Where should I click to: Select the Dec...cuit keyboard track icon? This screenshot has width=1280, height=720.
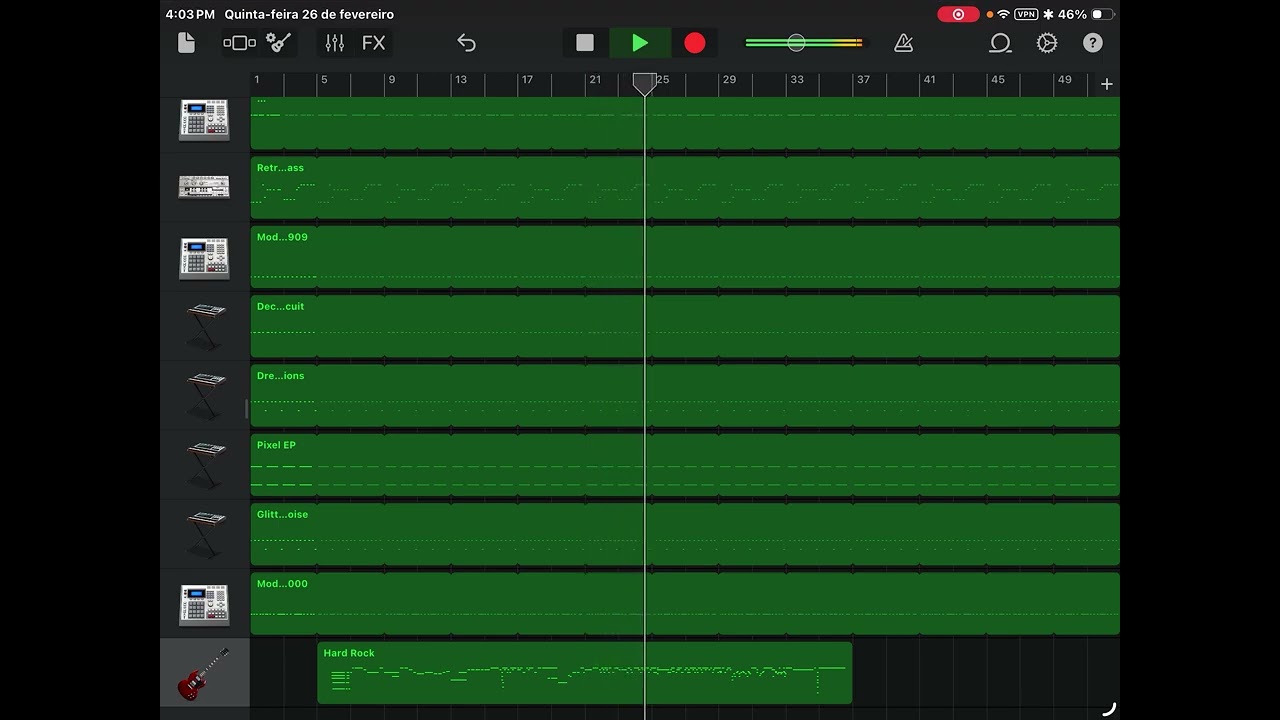point(205,327)
